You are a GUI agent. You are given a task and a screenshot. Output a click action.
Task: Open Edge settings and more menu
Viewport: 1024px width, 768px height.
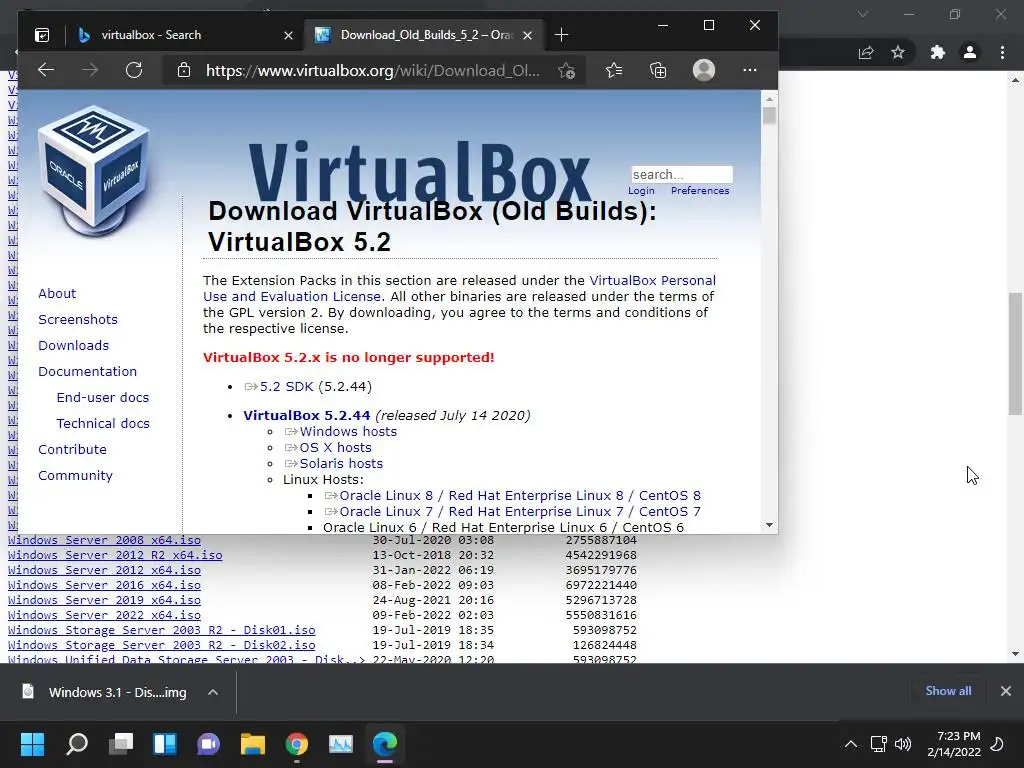click(750, 70)
